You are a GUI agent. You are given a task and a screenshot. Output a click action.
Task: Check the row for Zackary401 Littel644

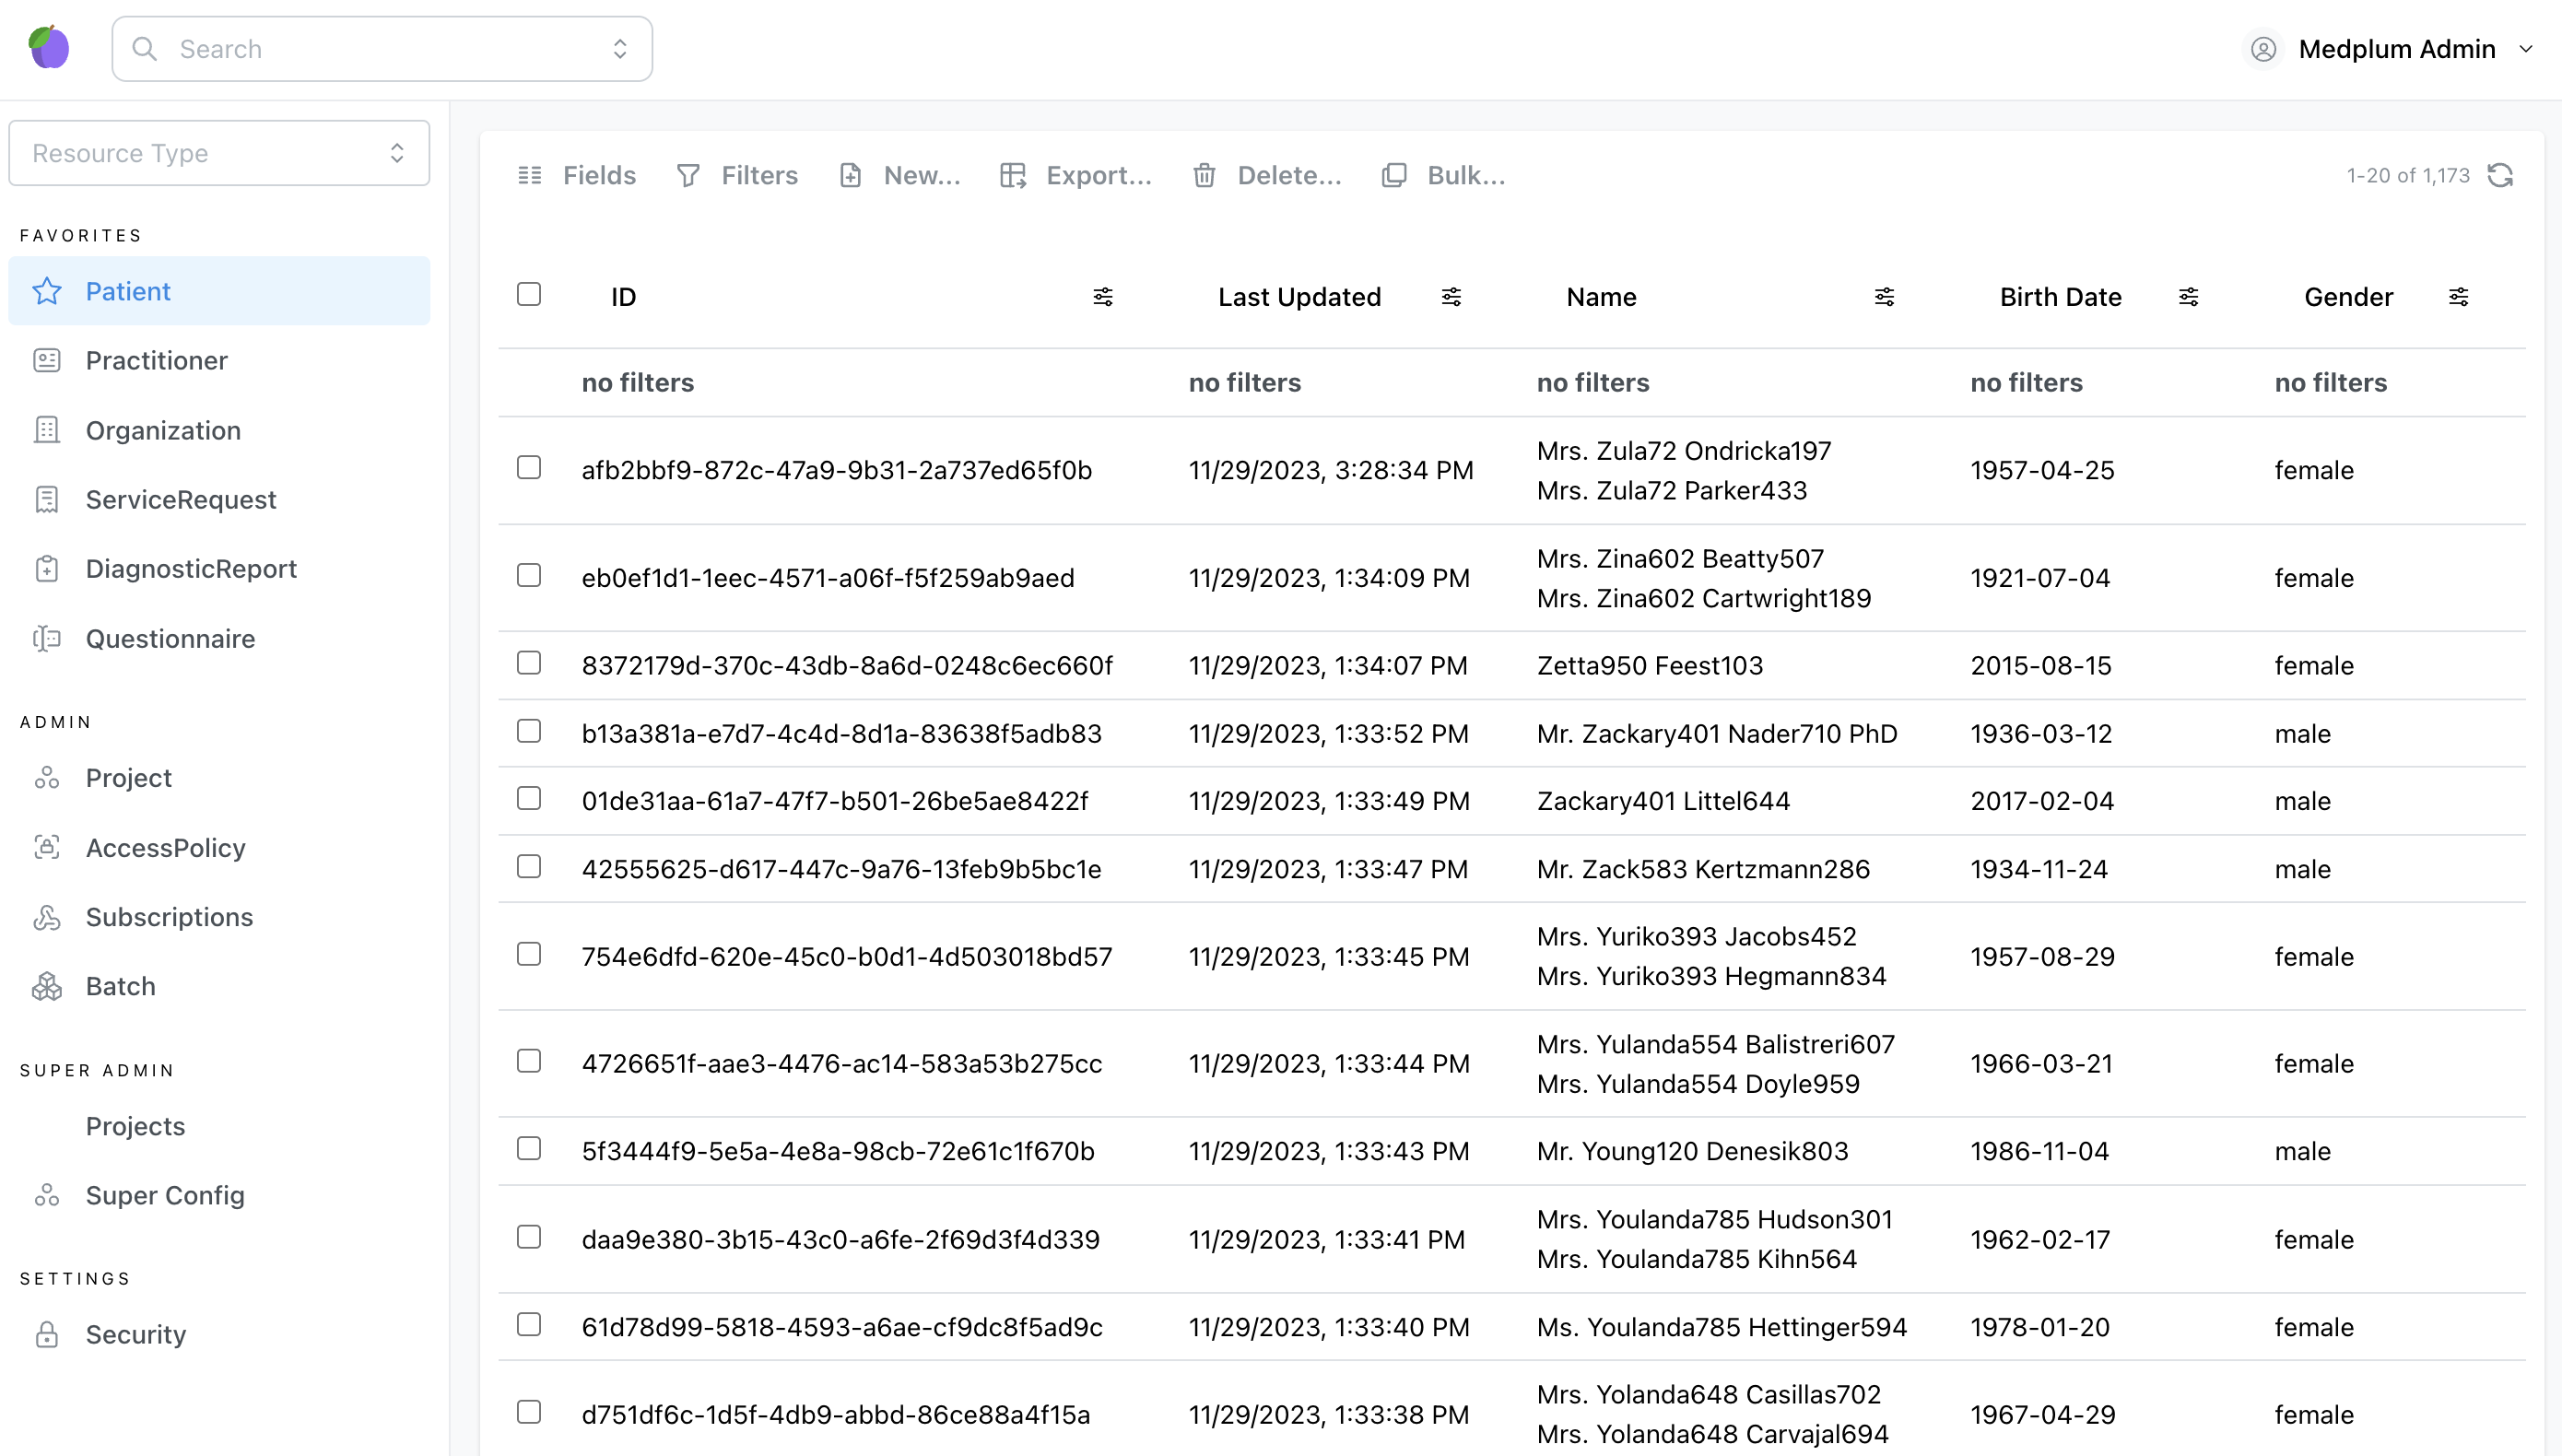tap(529, 798)
